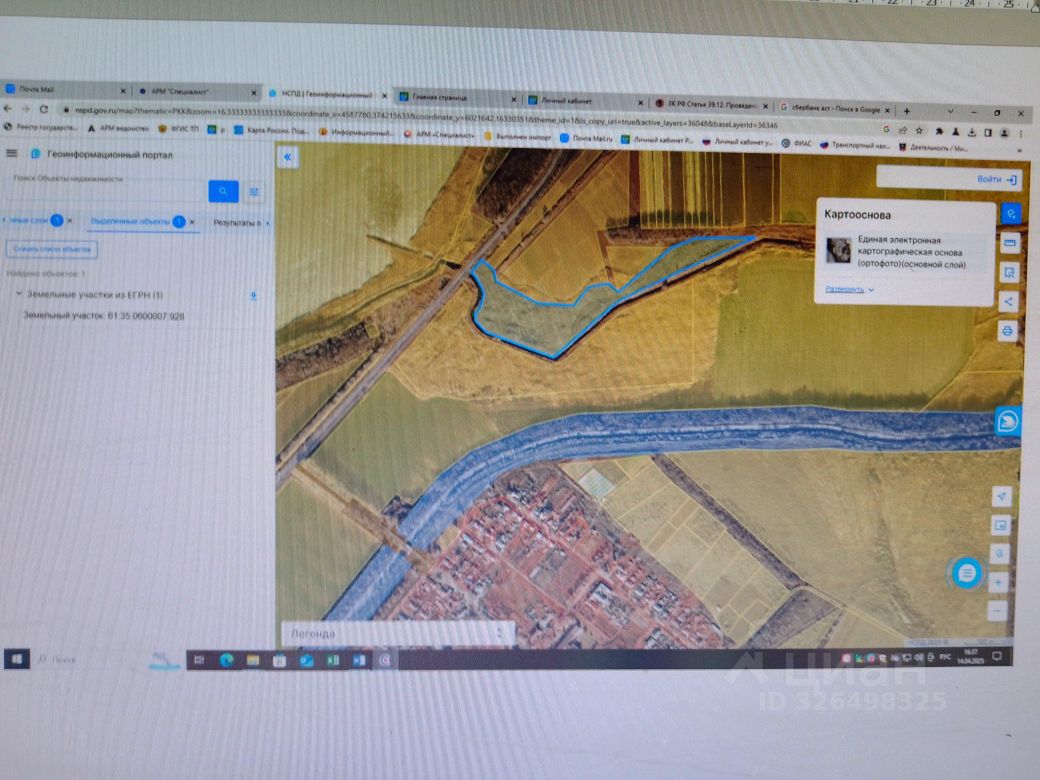The width and height of the screenshot is (1040, 780).
Task: Zoom out with the minus button
Action: click(x=997, y=611)
